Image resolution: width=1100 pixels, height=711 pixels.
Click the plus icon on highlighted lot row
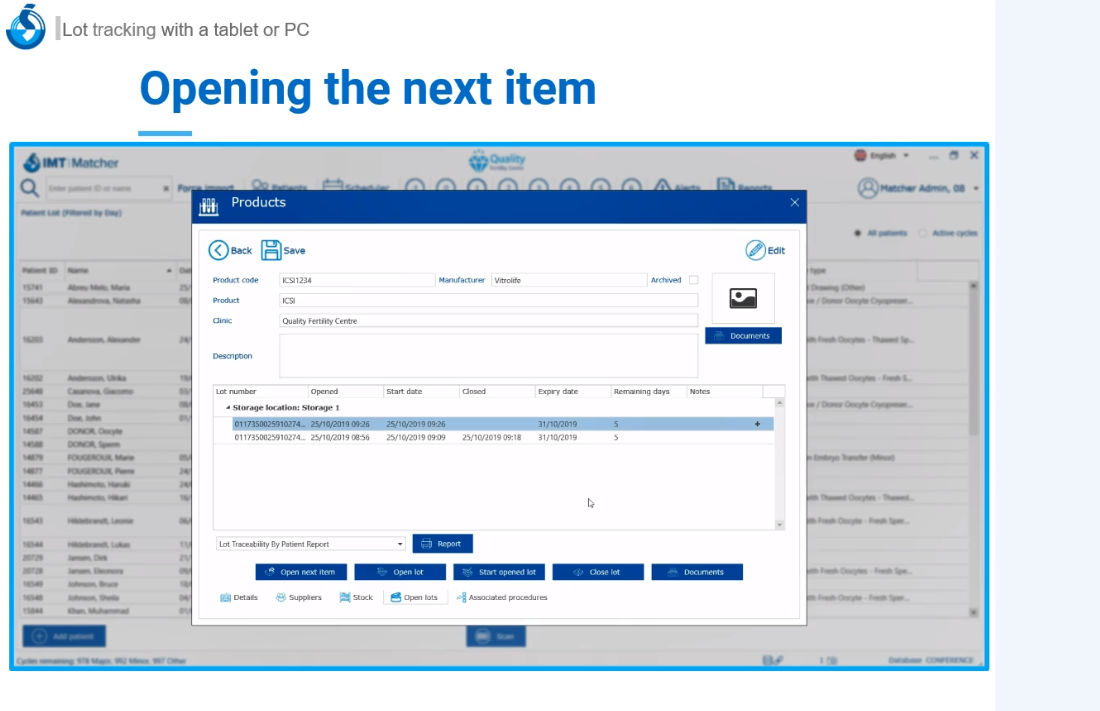click(x=757, y=424)
